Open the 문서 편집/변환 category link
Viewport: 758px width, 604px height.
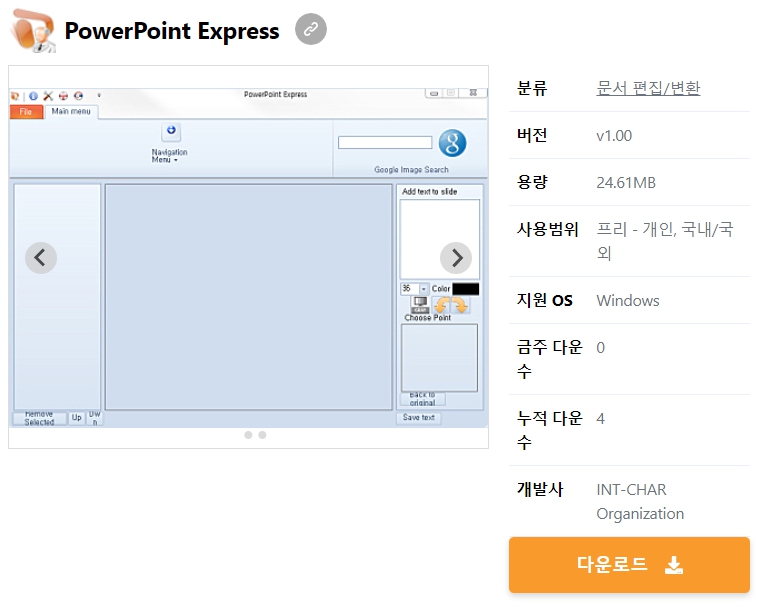[648, 88]
